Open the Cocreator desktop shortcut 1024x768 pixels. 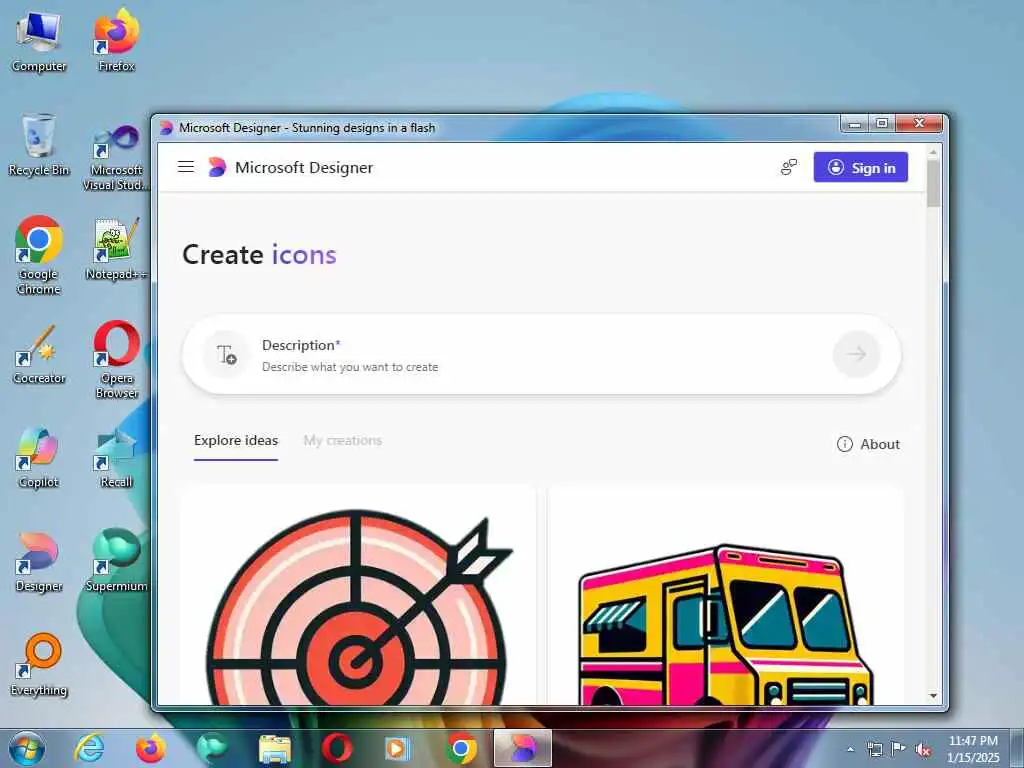[39, 354]
